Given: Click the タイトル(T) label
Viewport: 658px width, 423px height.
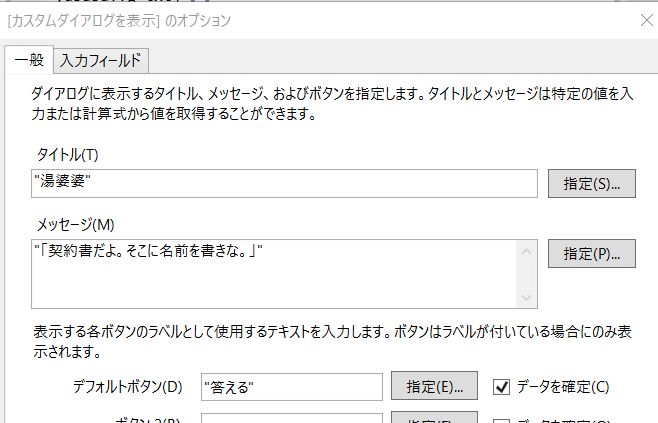Looking at the screenshot, I should coord(67,155).
